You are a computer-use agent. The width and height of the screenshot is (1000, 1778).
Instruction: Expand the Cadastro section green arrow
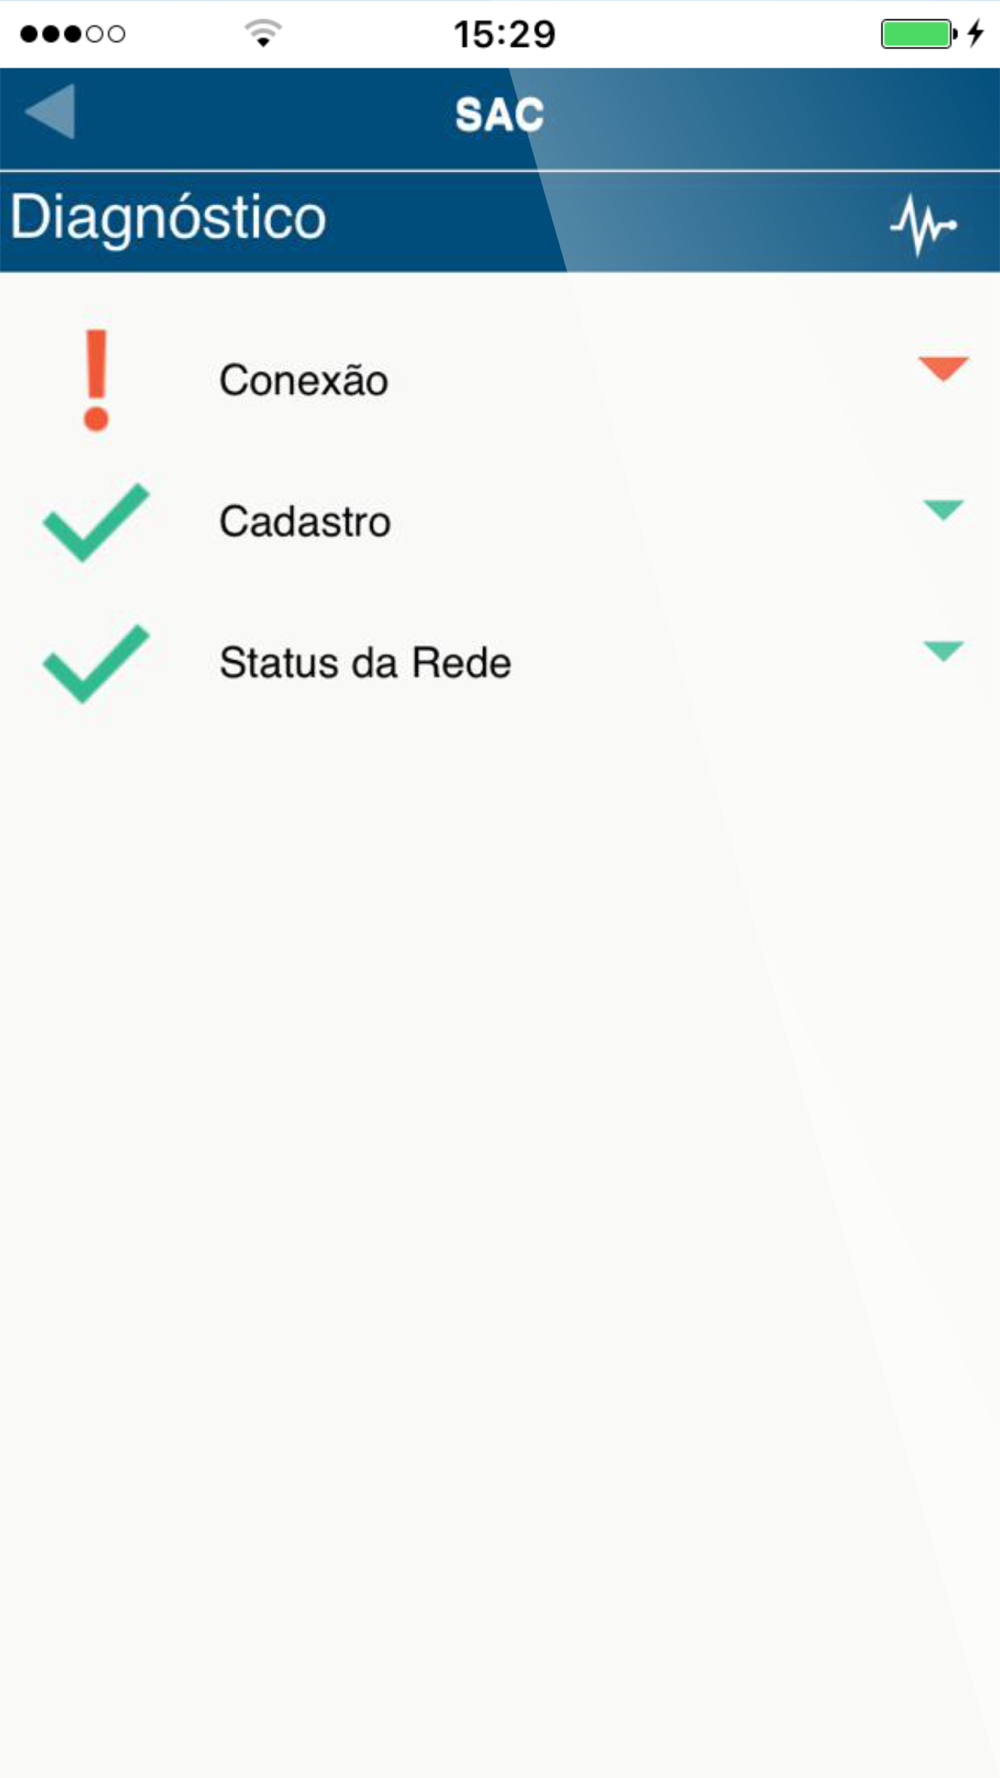(943, 510)
